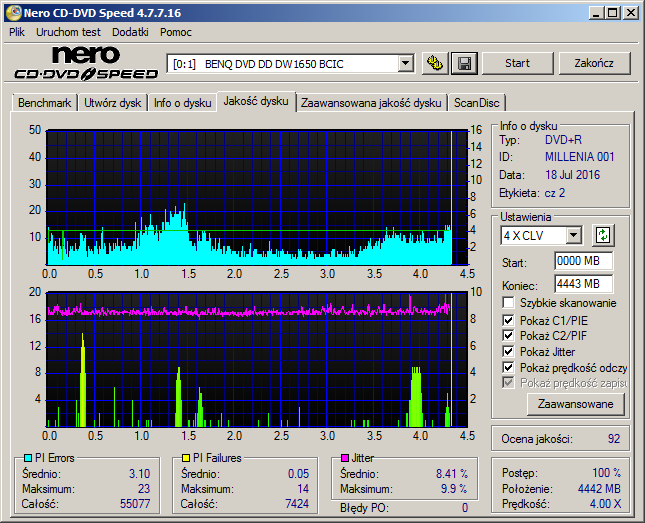
Task: Click the Start field showing 0000 MB
Action: pos(583,261)
